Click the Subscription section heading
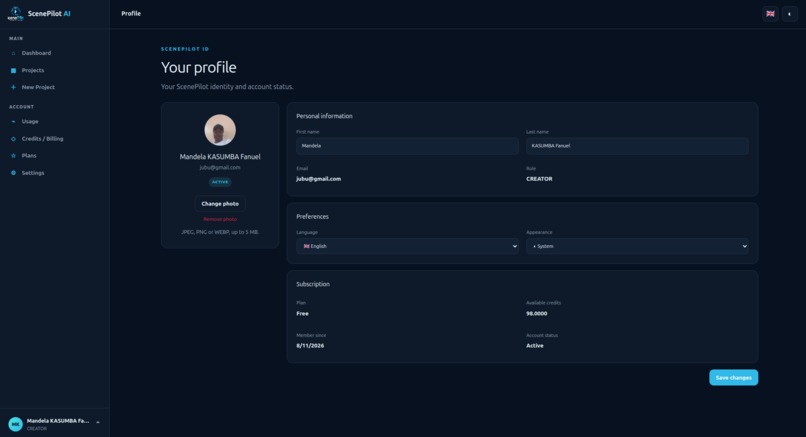806x437 pixels. [313, 284]
